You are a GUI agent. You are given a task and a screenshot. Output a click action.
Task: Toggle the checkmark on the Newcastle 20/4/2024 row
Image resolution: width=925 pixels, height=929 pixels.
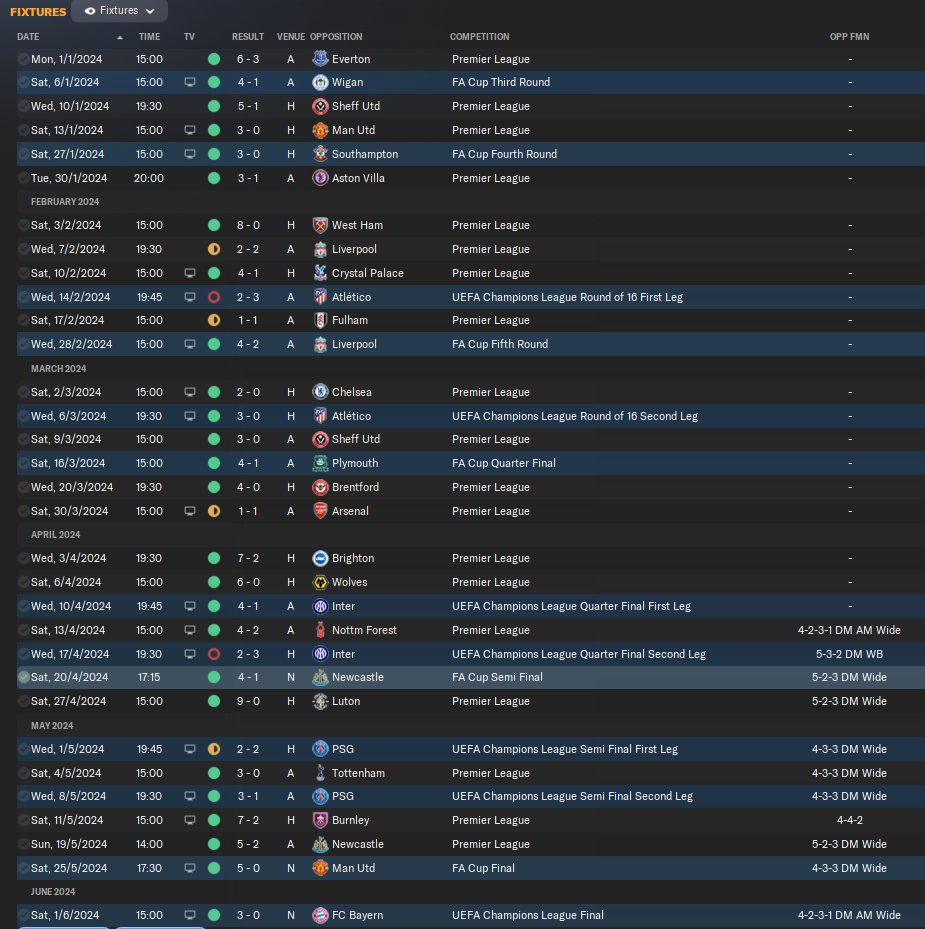coord(24,677)
